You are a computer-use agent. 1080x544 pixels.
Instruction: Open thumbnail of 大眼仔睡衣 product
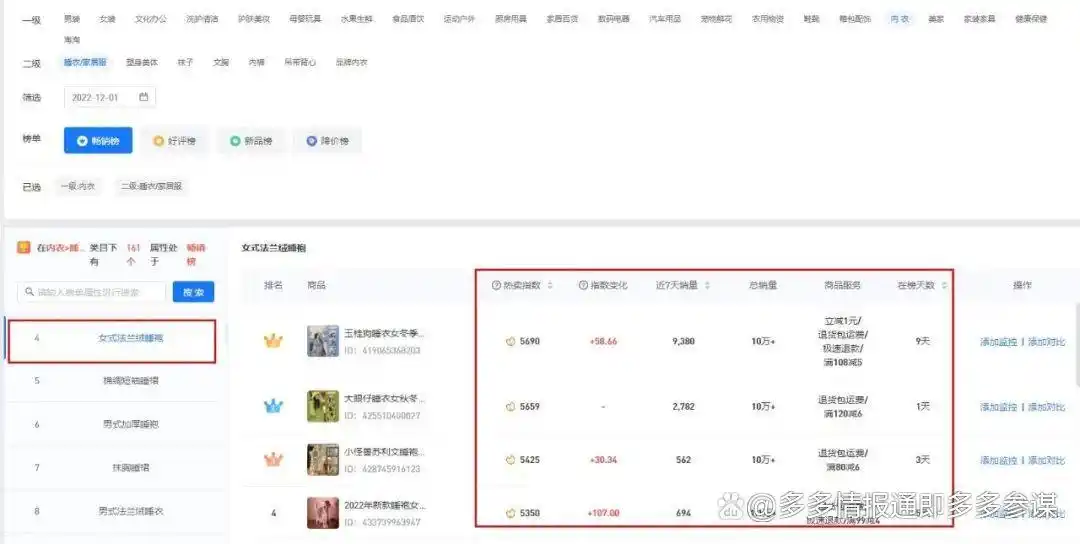pos(323,406)
